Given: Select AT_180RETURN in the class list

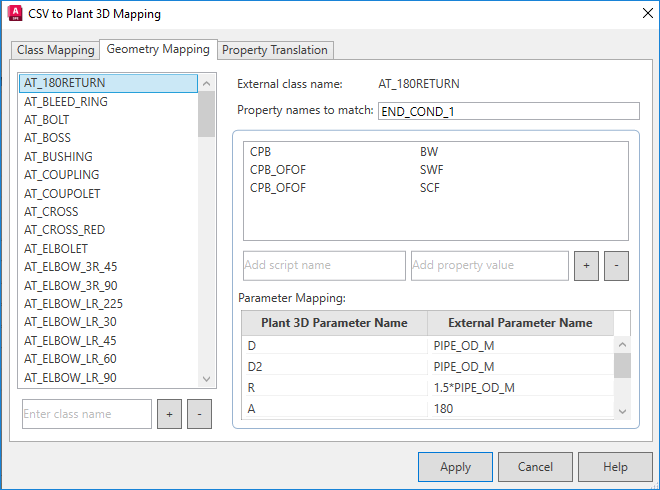Looking at the screenshot, I should [x=108, y=83].
